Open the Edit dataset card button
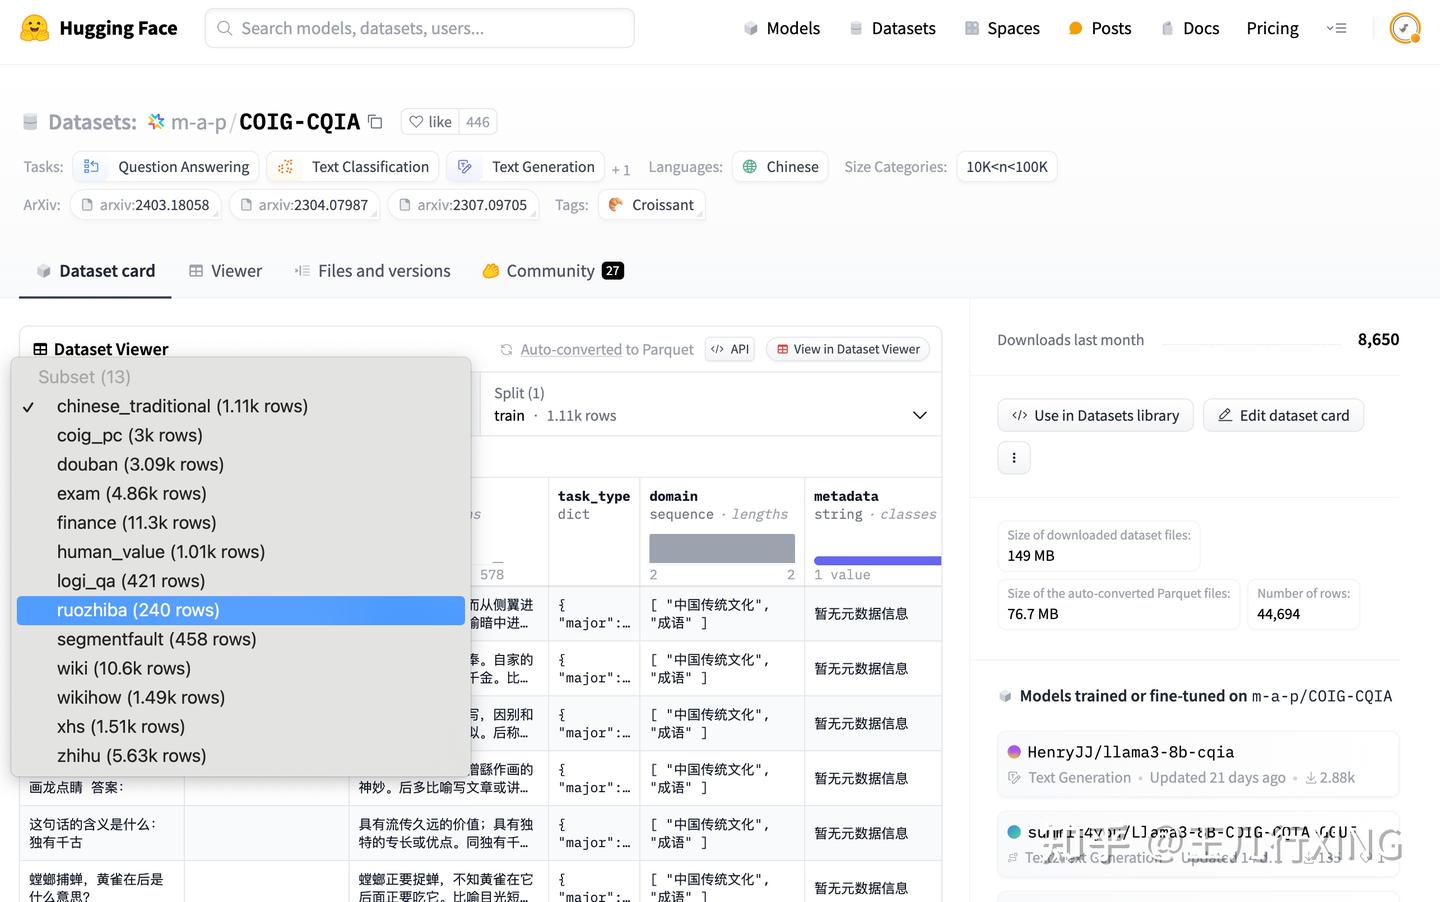The image size is (1440, 902). pos(1283,415)
